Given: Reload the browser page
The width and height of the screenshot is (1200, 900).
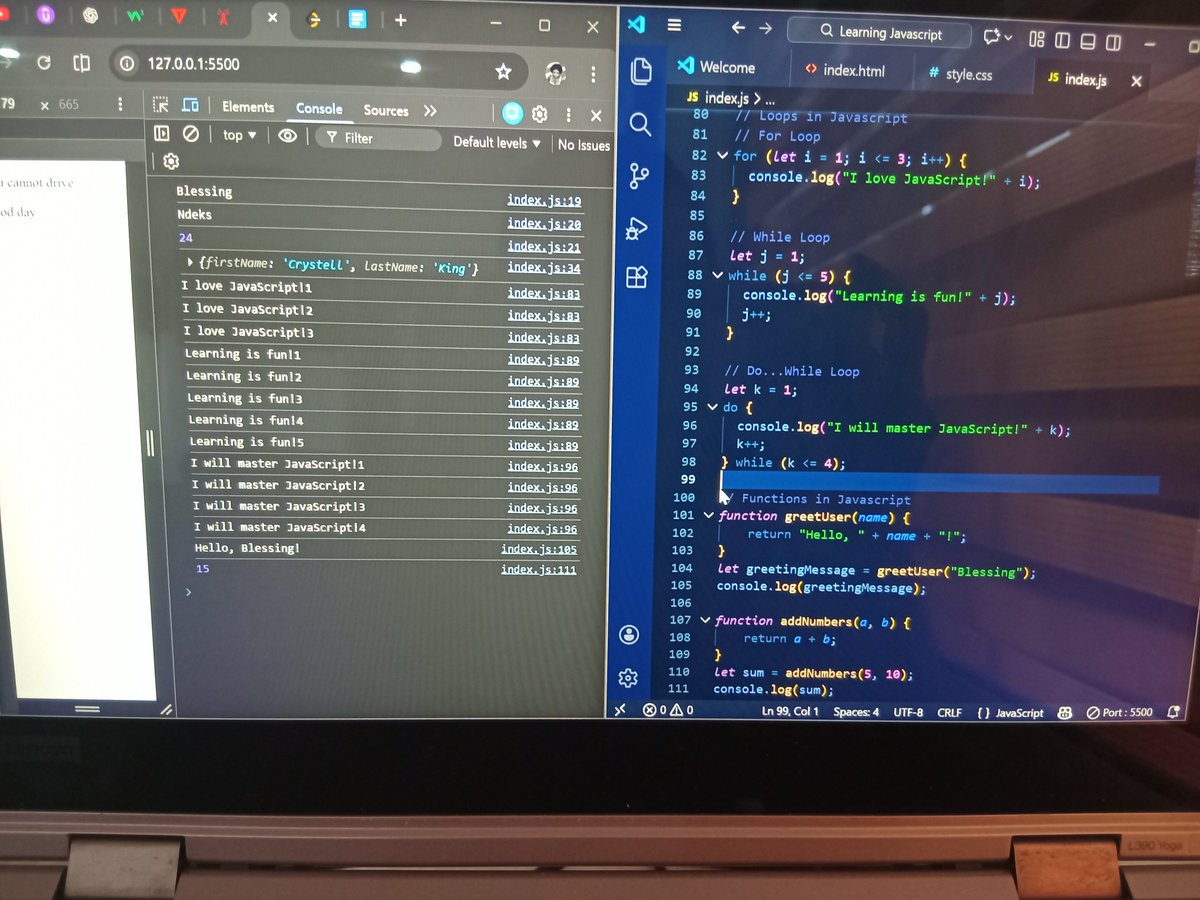Looking at the screenshot, I should pyautogui.click(x=44, y=63).
